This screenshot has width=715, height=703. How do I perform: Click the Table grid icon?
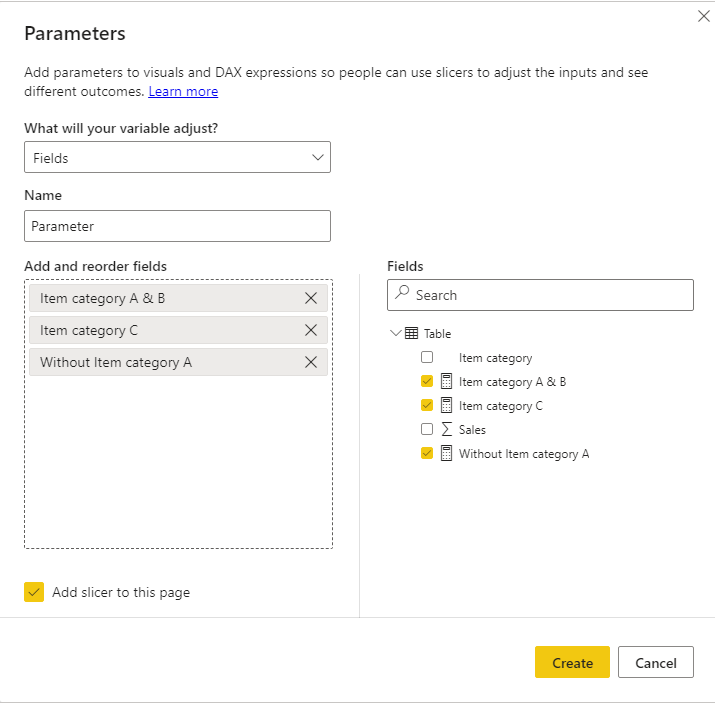pyautogui.click(x=411, y=333)
